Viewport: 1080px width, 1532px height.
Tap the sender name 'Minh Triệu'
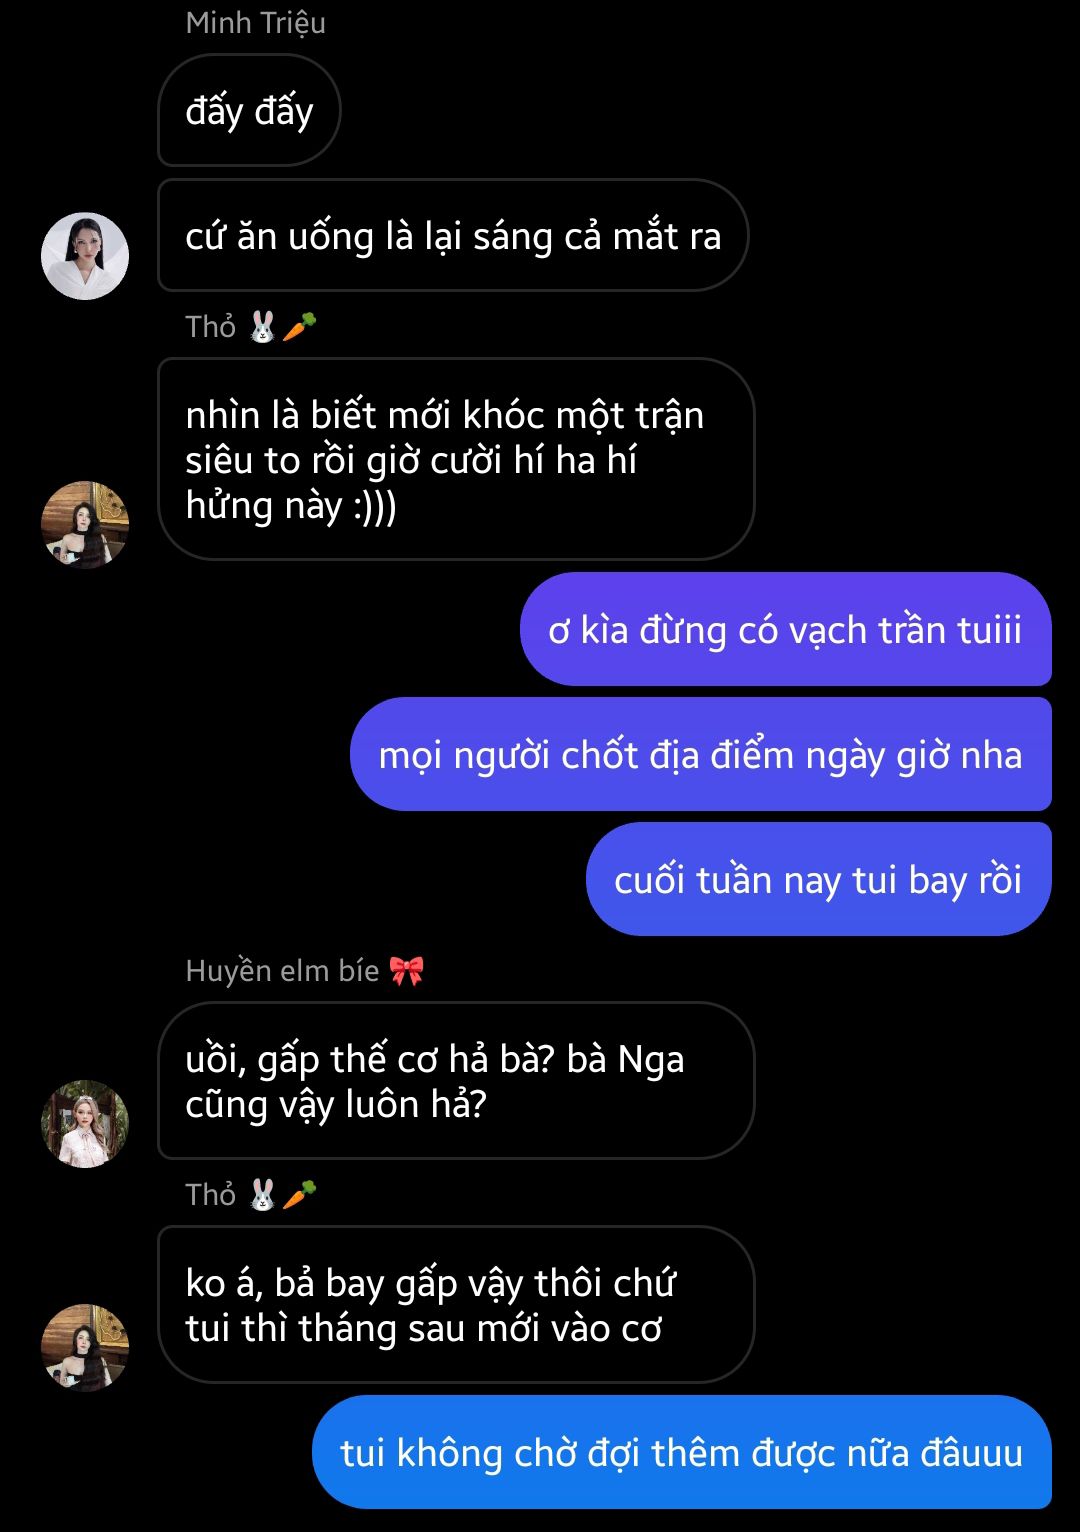[x=256, y=23]
